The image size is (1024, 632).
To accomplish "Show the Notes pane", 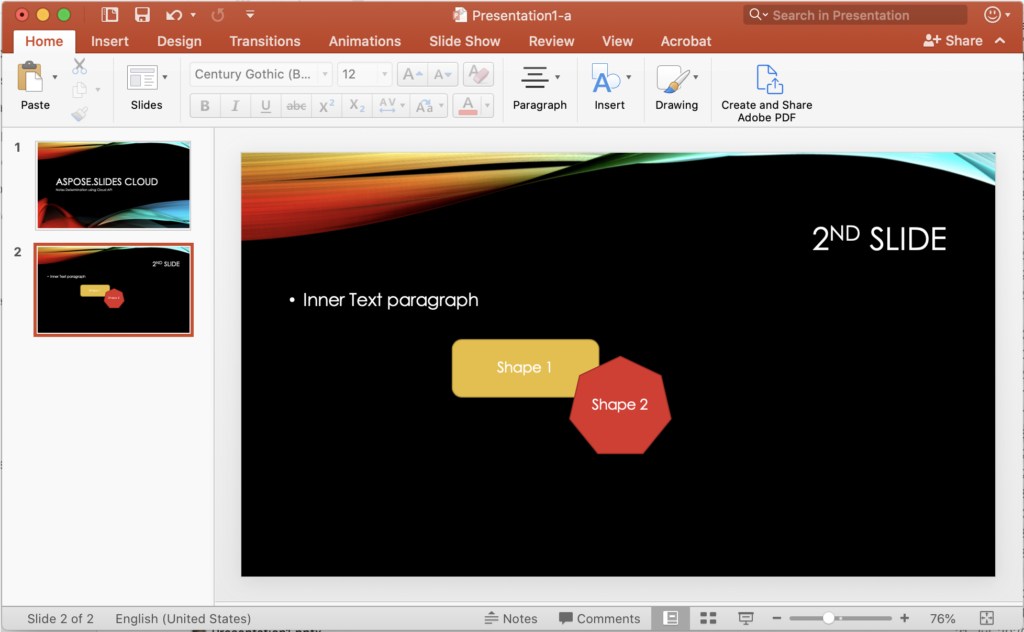I will coord(510,618).
